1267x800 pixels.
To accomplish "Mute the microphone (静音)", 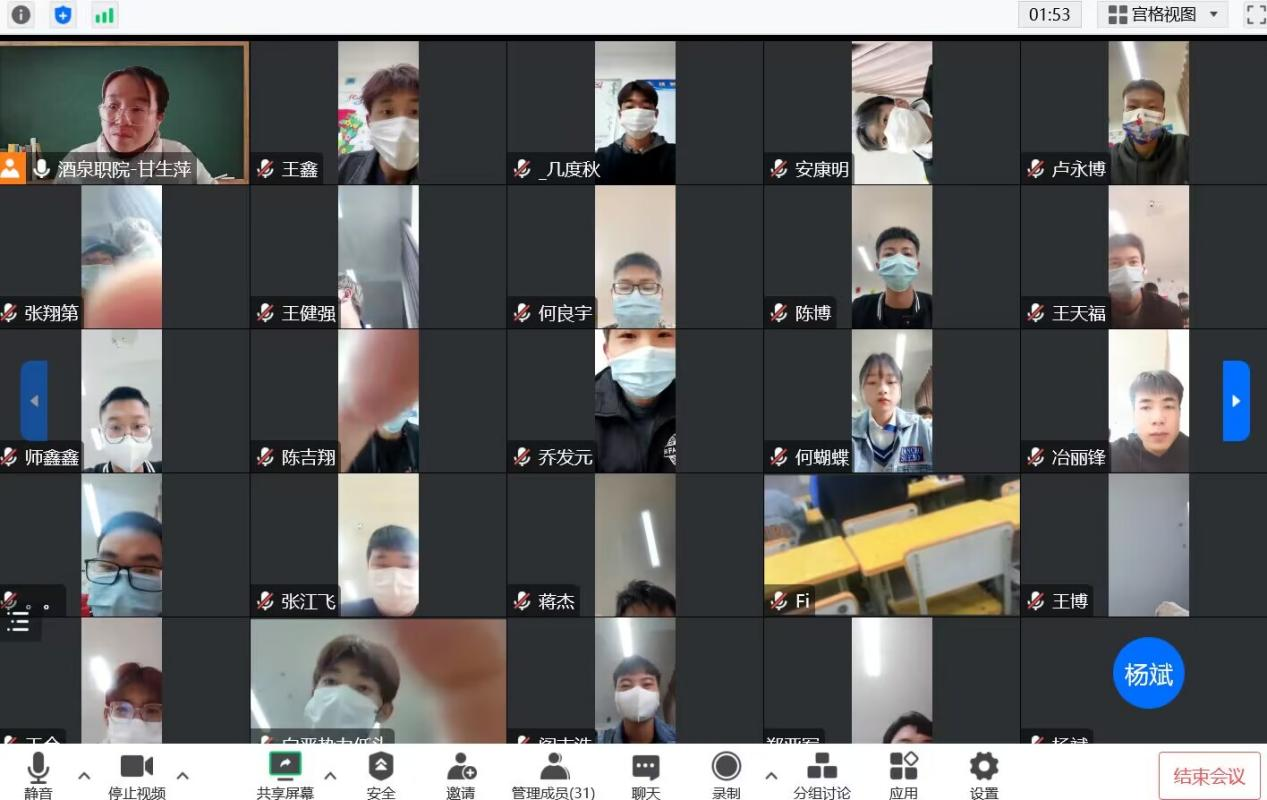I will coord(38,775).
